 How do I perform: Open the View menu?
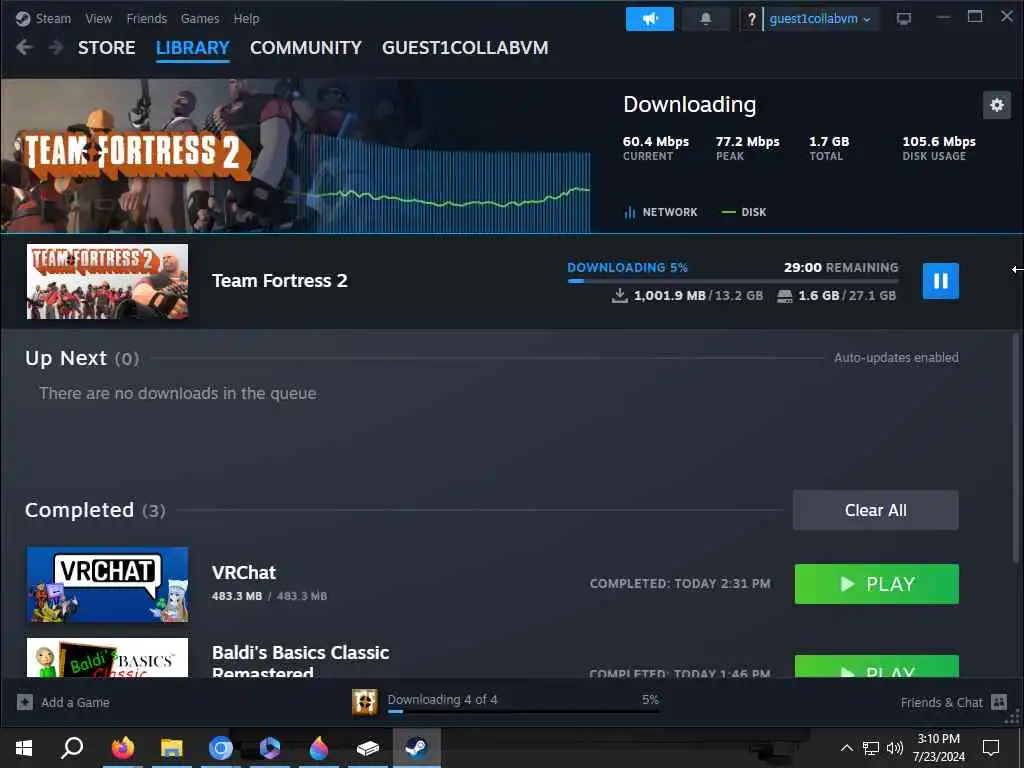tap(99, 18)
